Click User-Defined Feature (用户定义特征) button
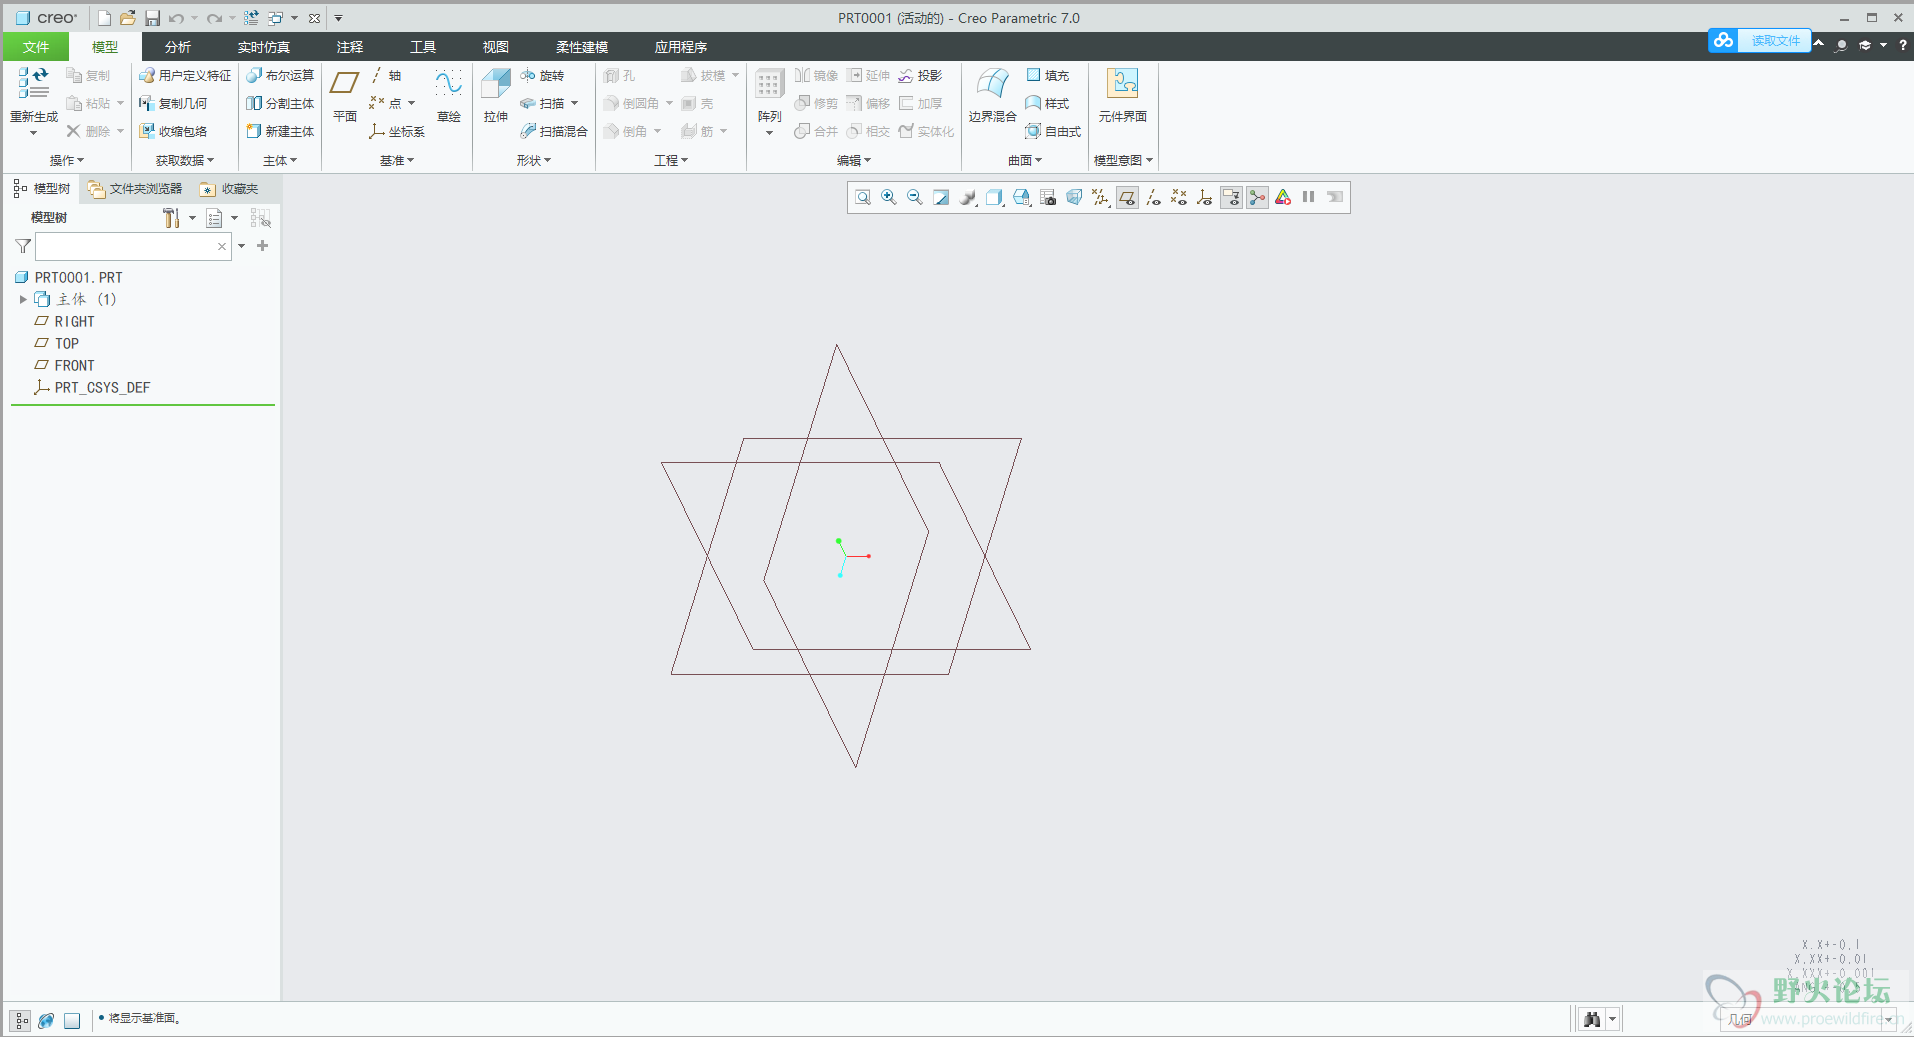Image resolution: width=1914 pixels, height=1037 pixels. click(185, 75)
